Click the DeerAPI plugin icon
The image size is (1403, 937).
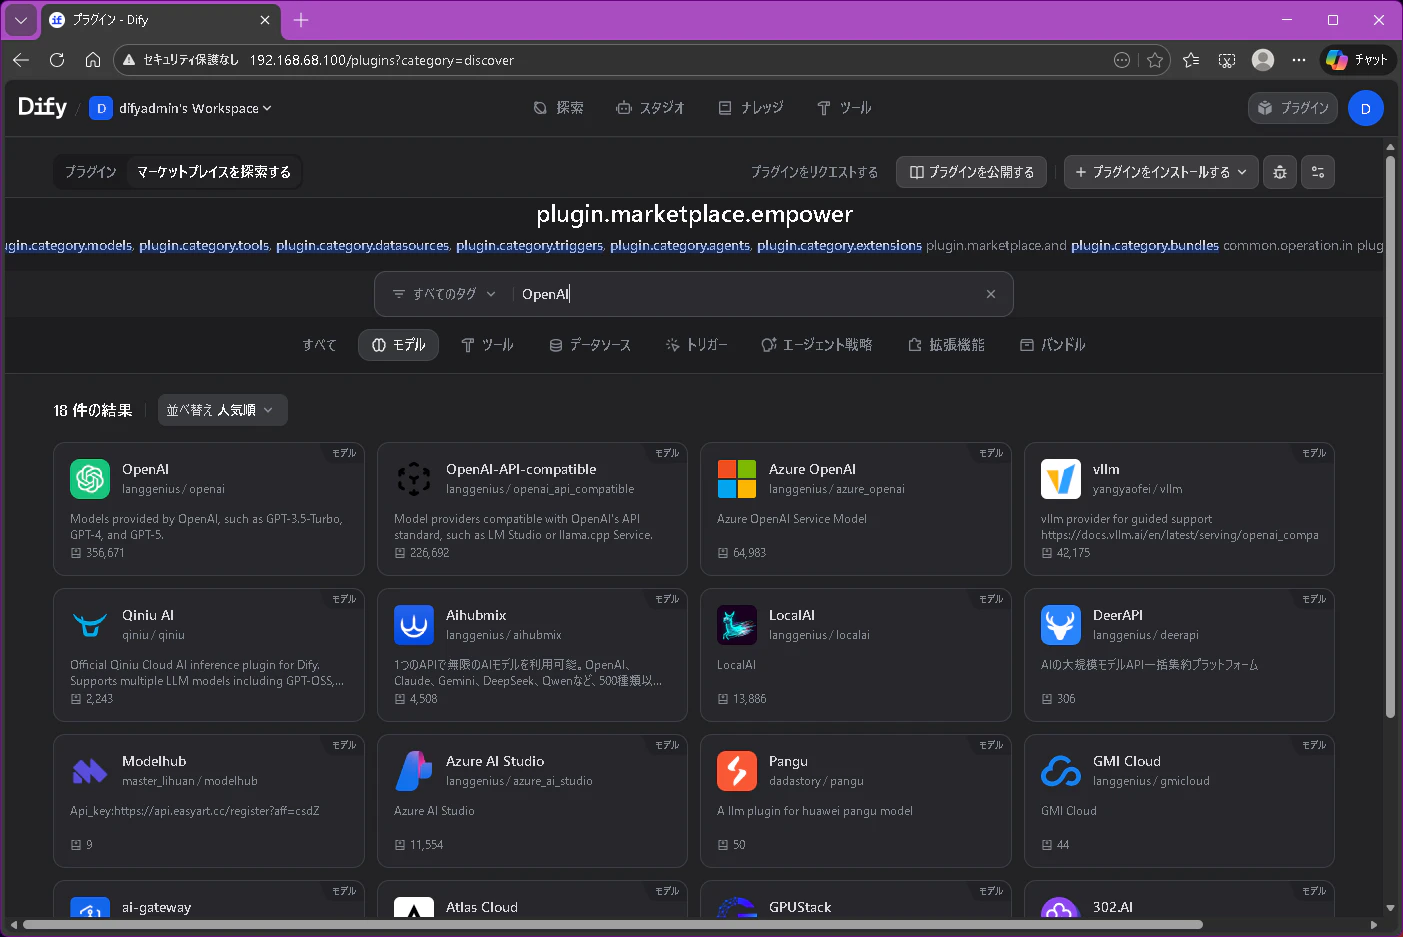click(1061, 625)
